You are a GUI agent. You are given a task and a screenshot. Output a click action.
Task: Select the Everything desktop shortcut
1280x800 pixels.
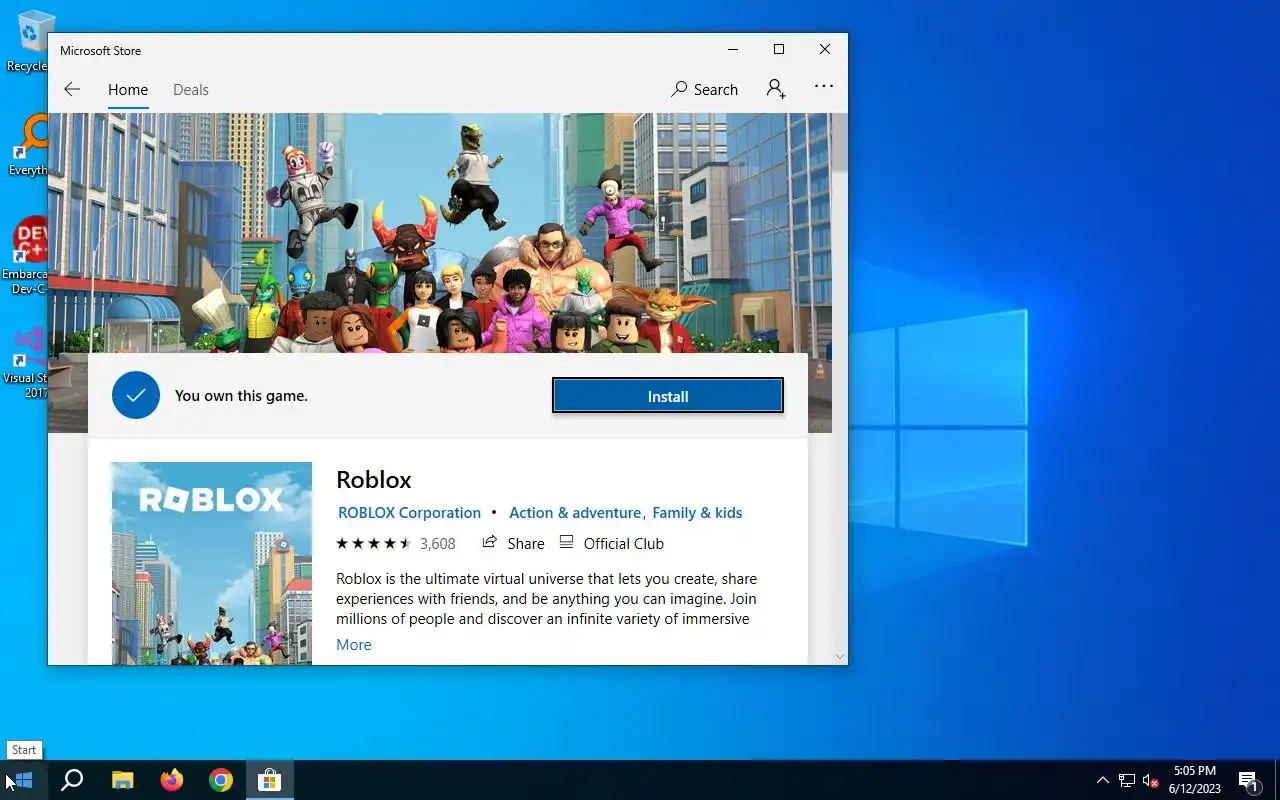point(28,145)
